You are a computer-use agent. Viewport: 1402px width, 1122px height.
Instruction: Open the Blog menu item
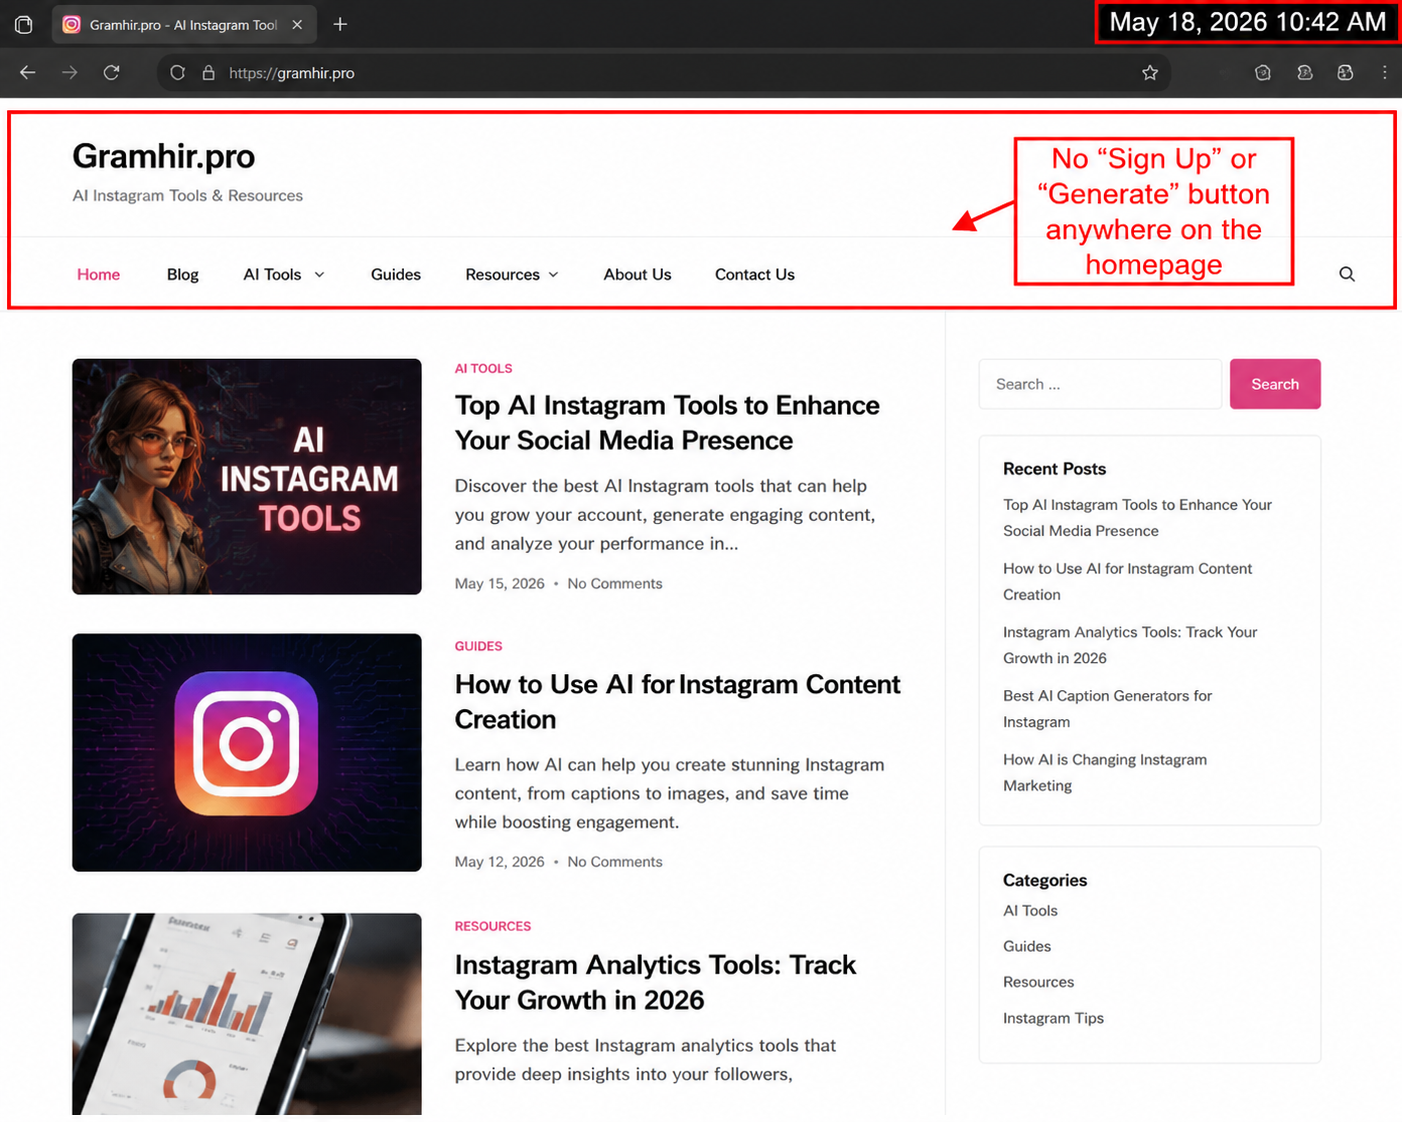tap(182, 274)
